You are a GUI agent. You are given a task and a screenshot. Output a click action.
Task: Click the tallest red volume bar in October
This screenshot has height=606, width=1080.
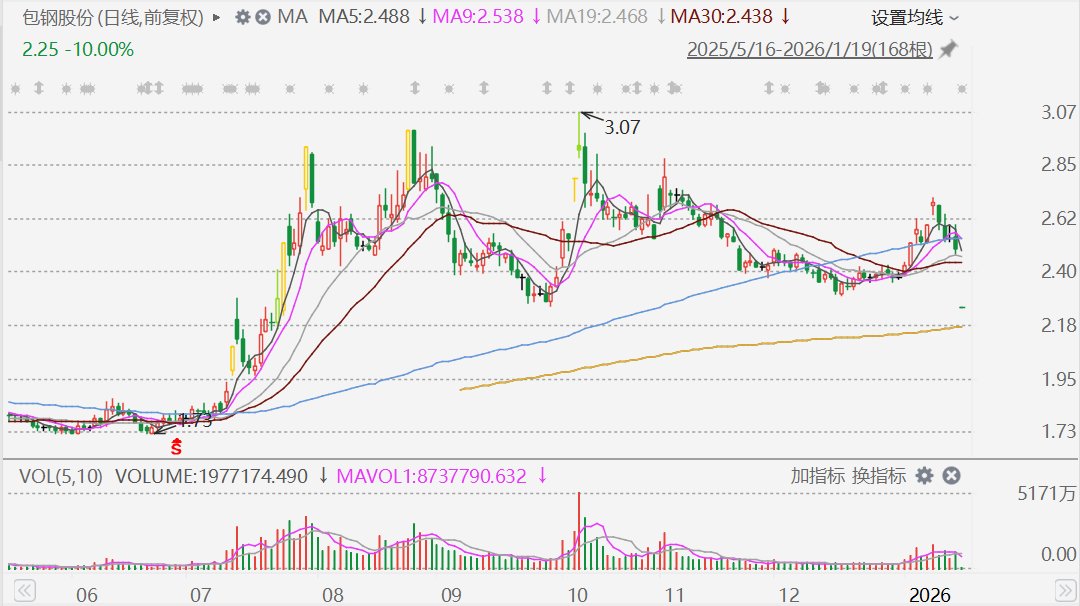tap(579, 530)
